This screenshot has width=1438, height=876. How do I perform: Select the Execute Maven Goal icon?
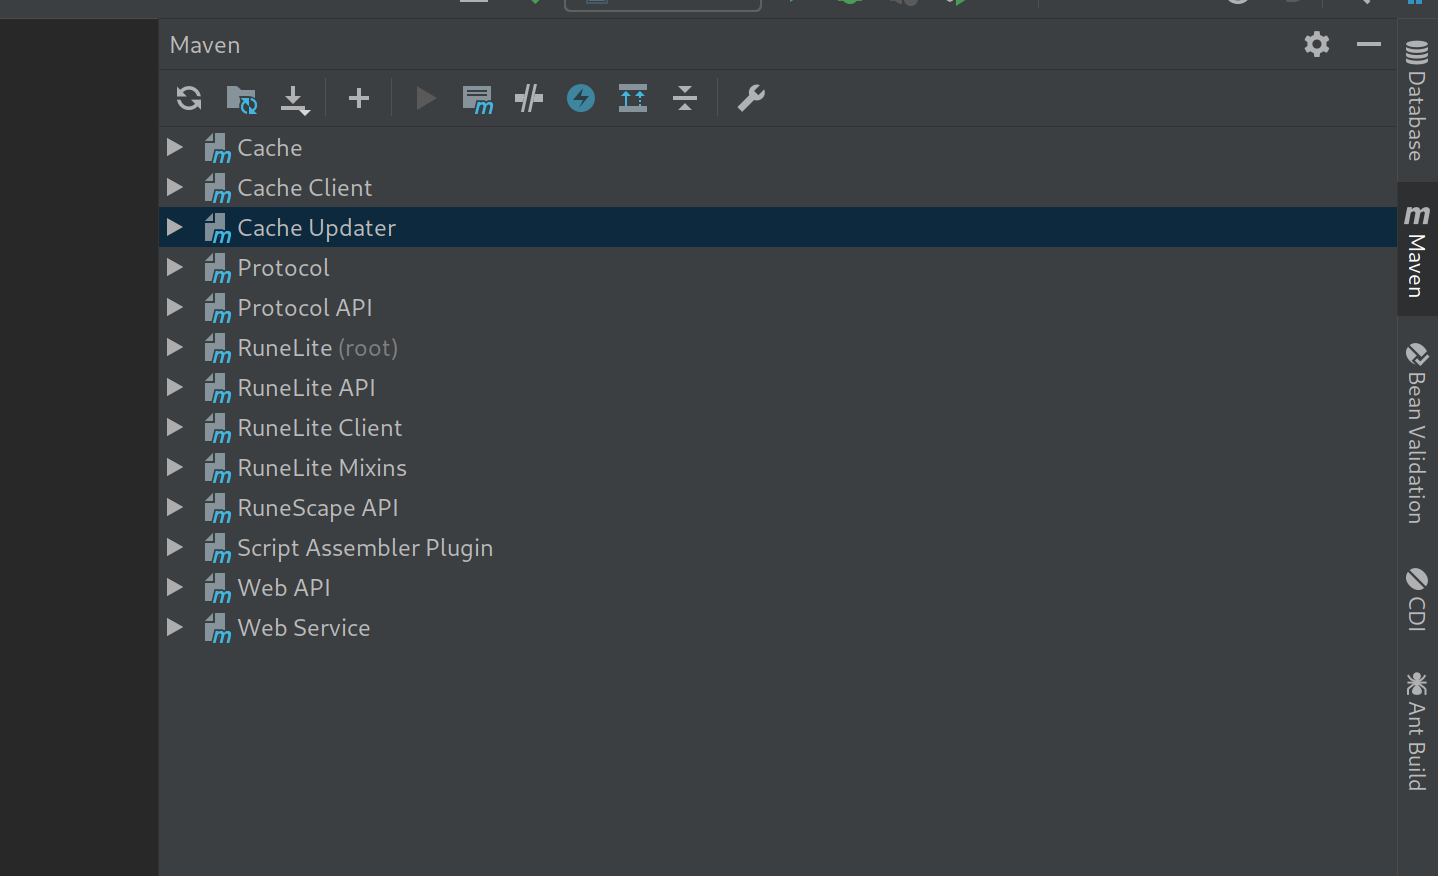coord(478,98)
